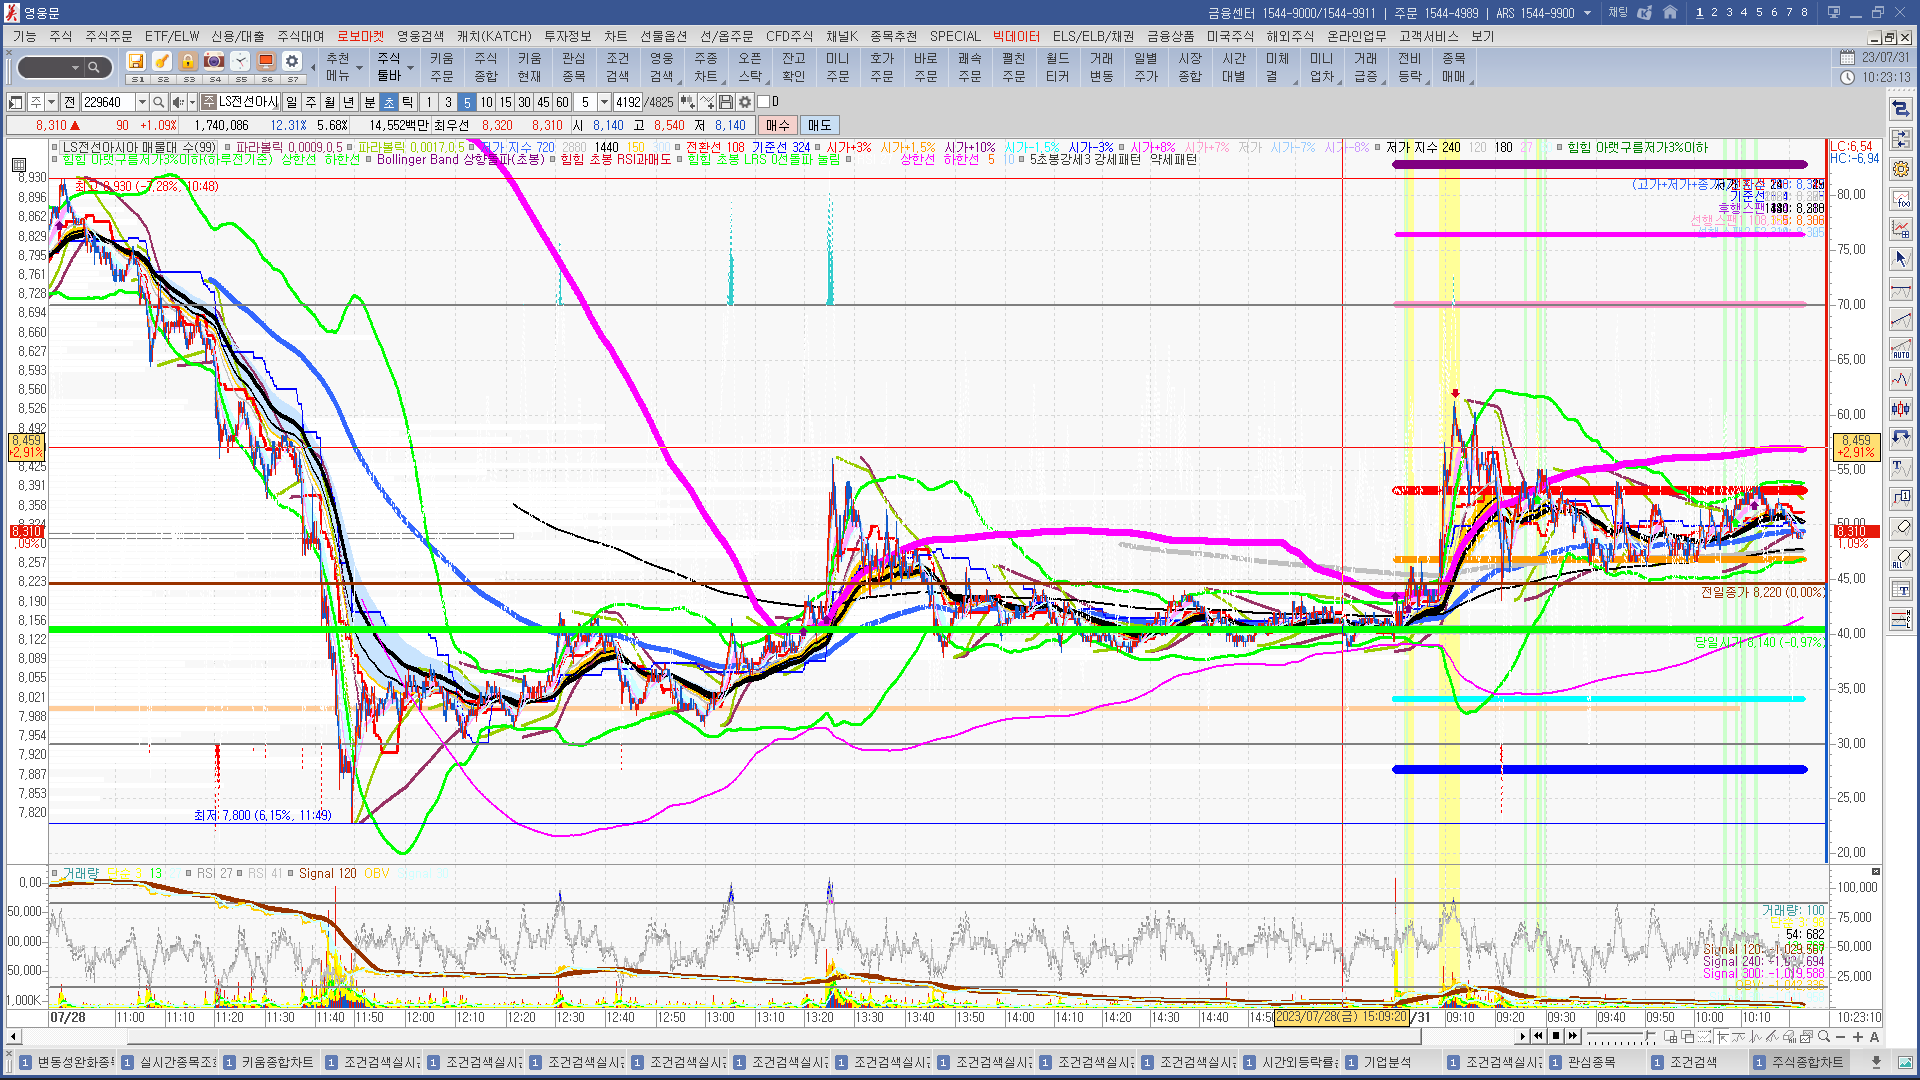1920x1080 pixels.
Task: Expand the interval value 5 dropdown arrow
Action: (604, 102)
